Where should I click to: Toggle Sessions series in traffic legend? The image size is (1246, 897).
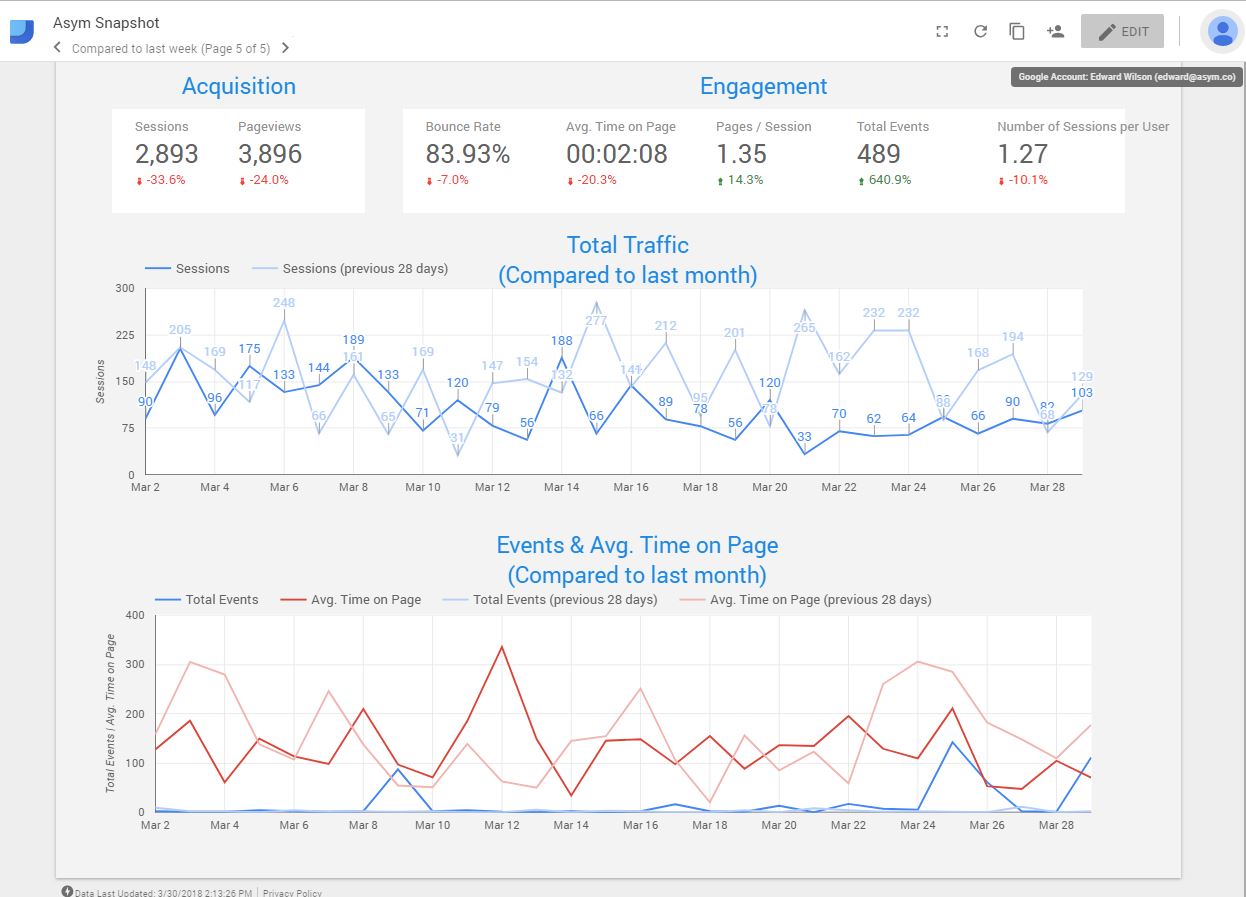188,268
